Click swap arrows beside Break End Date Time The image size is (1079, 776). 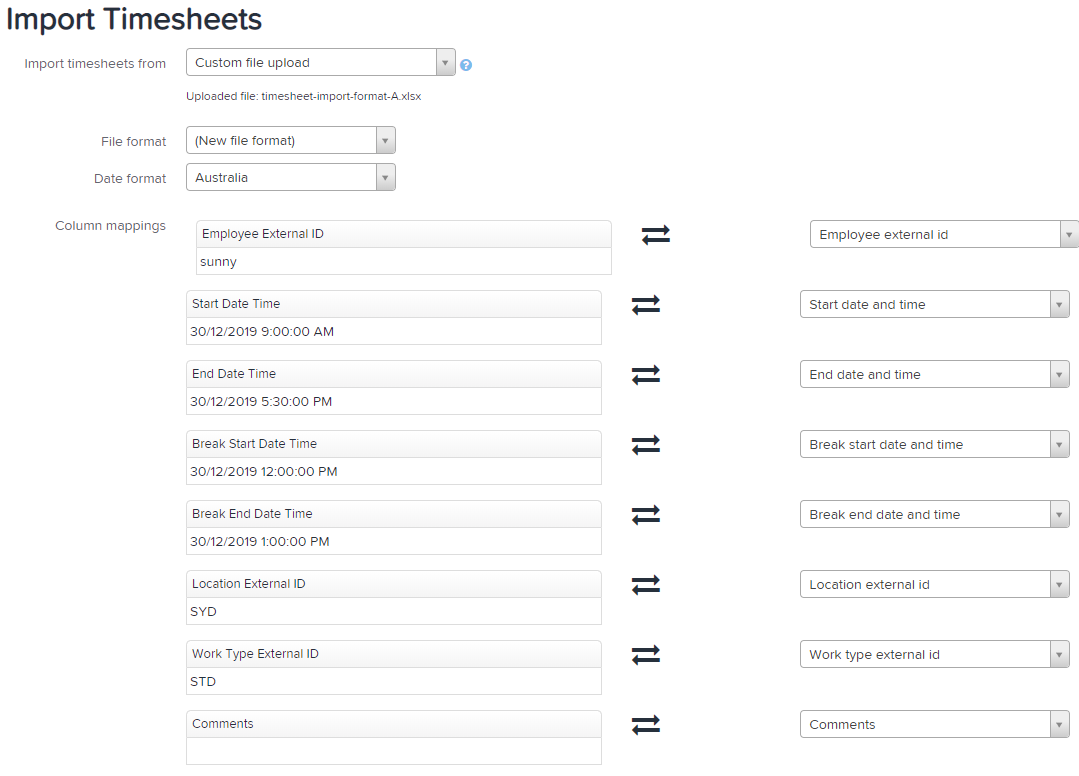645,515
